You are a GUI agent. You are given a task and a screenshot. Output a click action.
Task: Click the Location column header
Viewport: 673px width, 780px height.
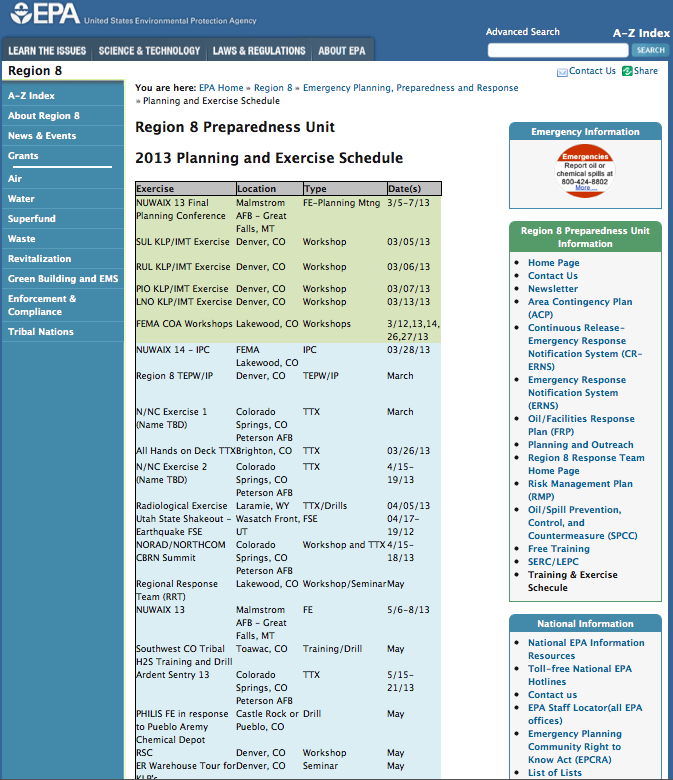click(270, 189)
